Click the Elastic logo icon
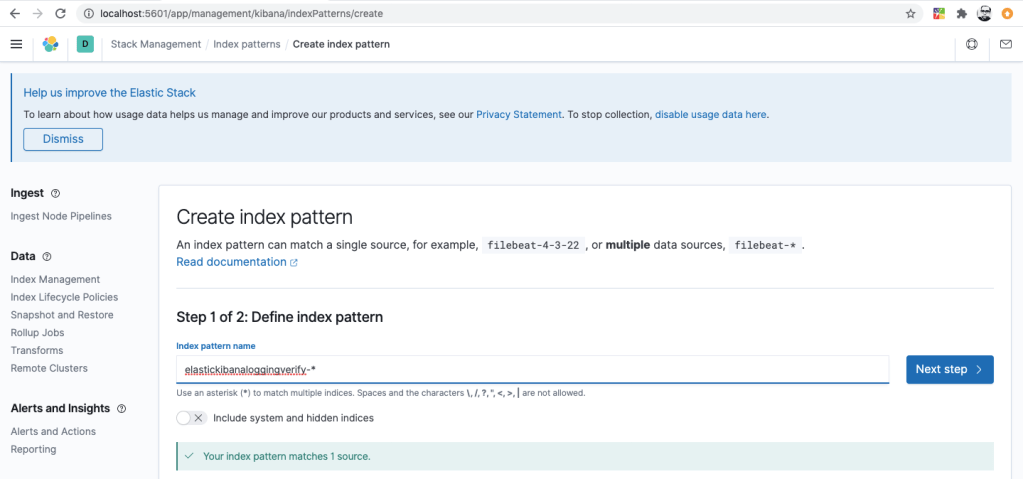 pyautogui.click(x=50, y=44)
